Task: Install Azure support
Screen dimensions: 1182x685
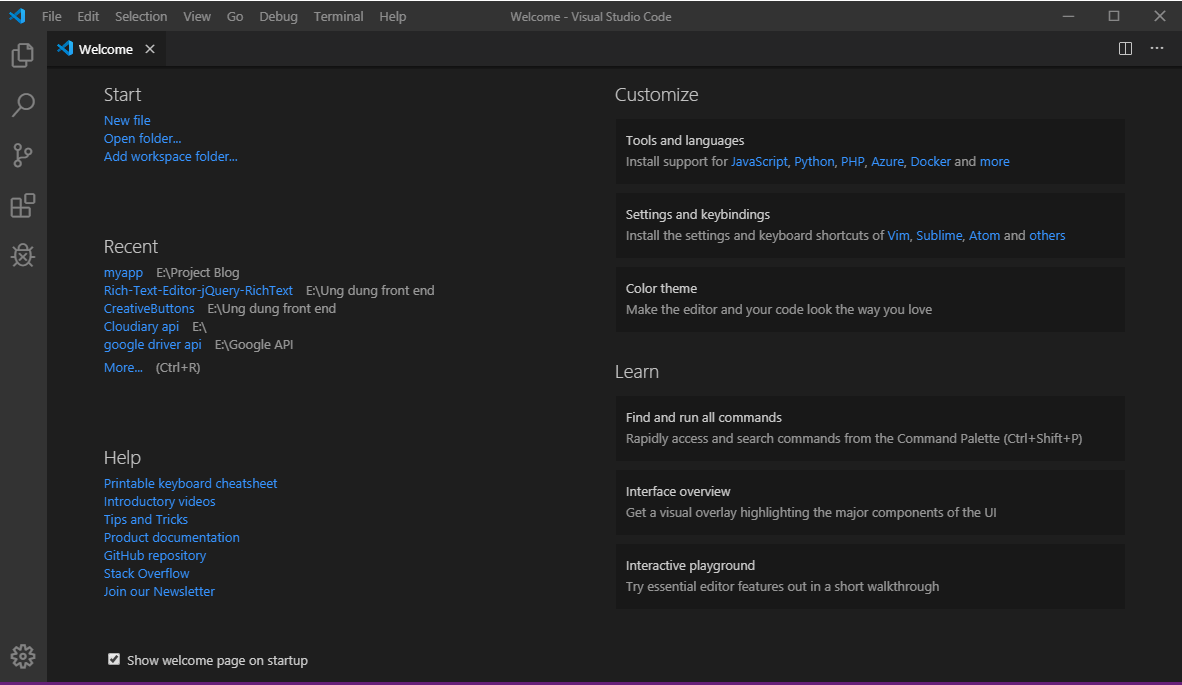Action: click(887, 162)
